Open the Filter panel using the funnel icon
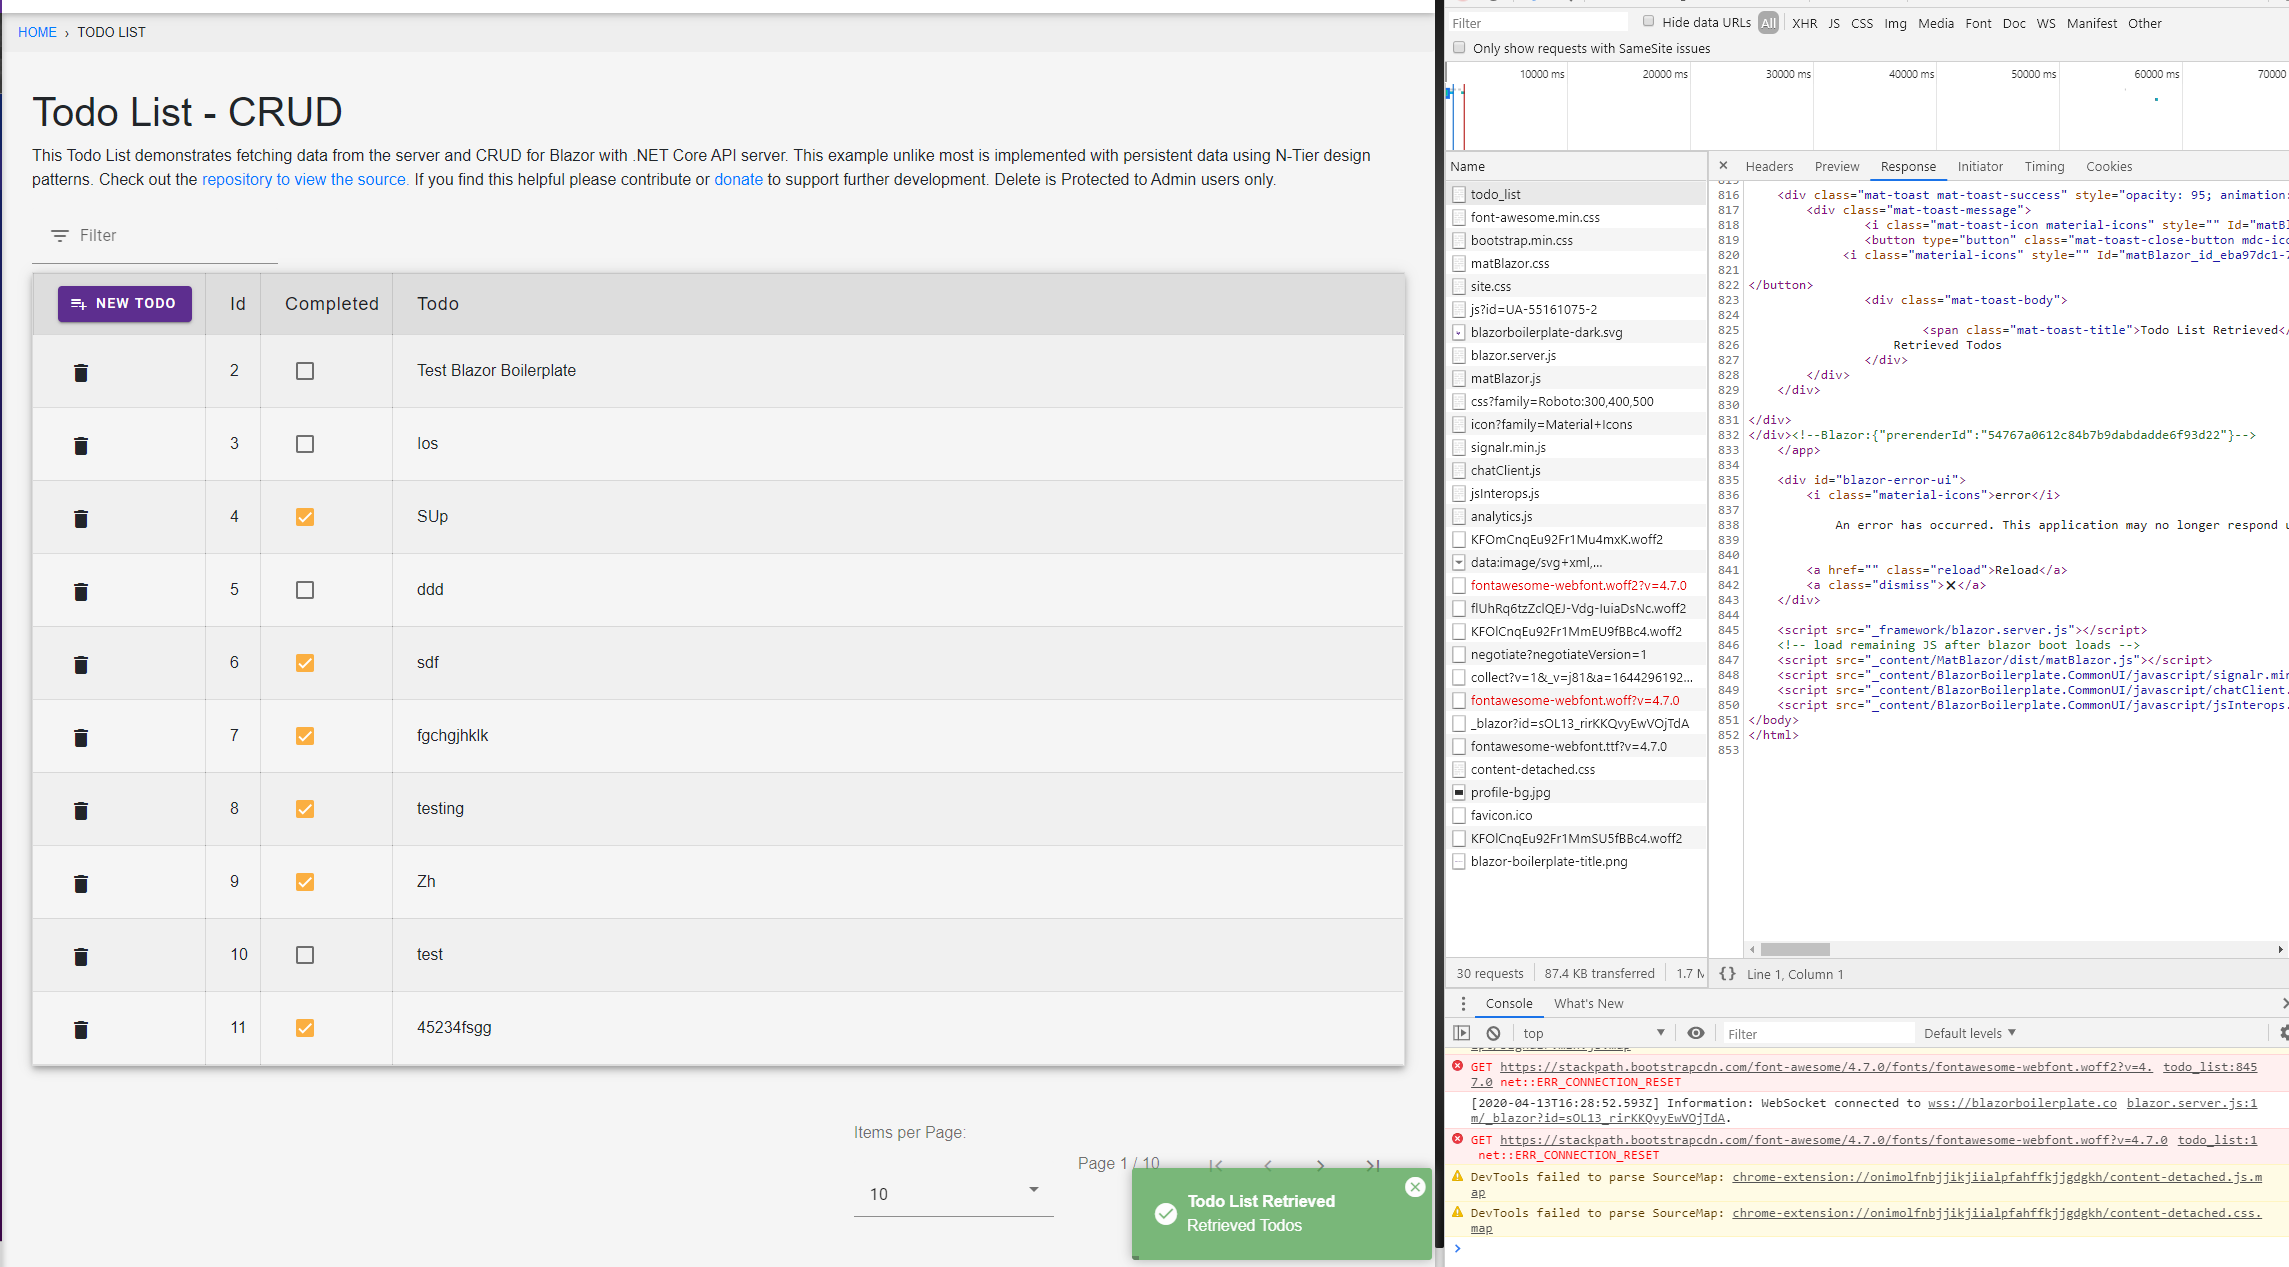 click(59, 235)
